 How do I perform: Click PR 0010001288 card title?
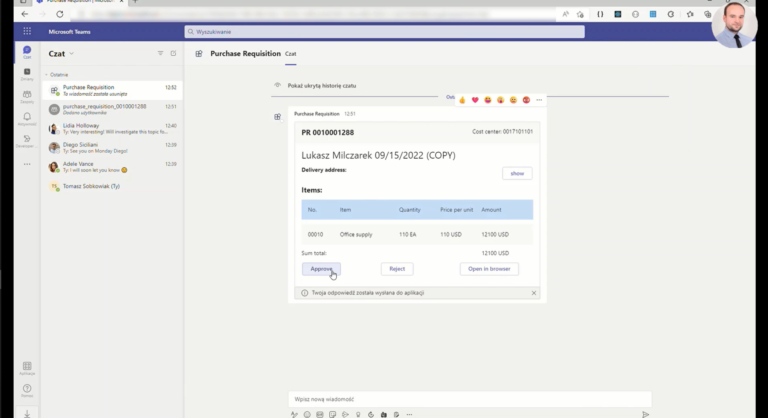click(328, 133)
